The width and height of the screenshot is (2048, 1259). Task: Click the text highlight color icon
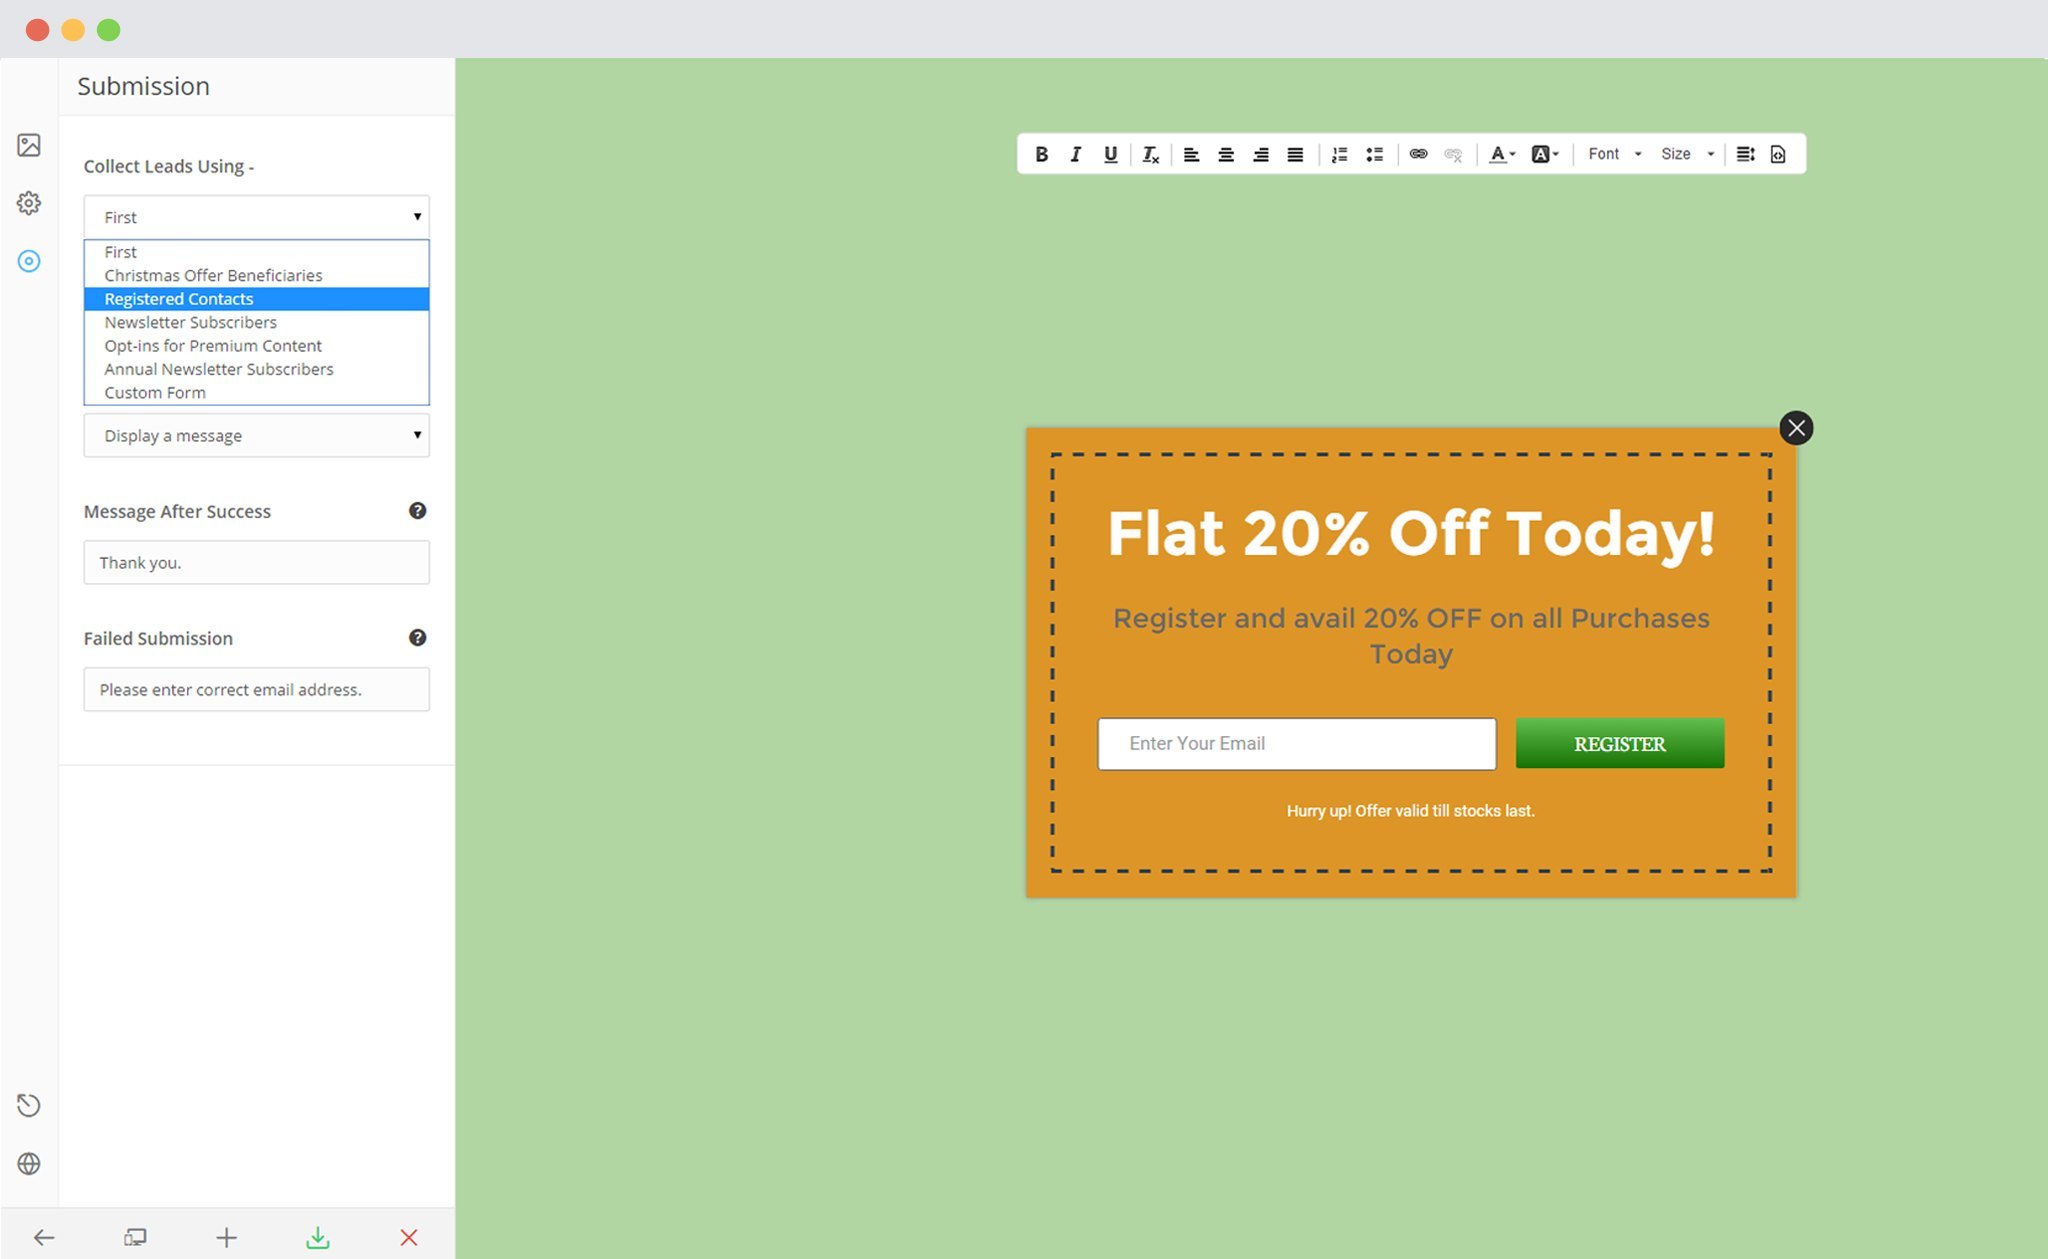[1543, 154]
